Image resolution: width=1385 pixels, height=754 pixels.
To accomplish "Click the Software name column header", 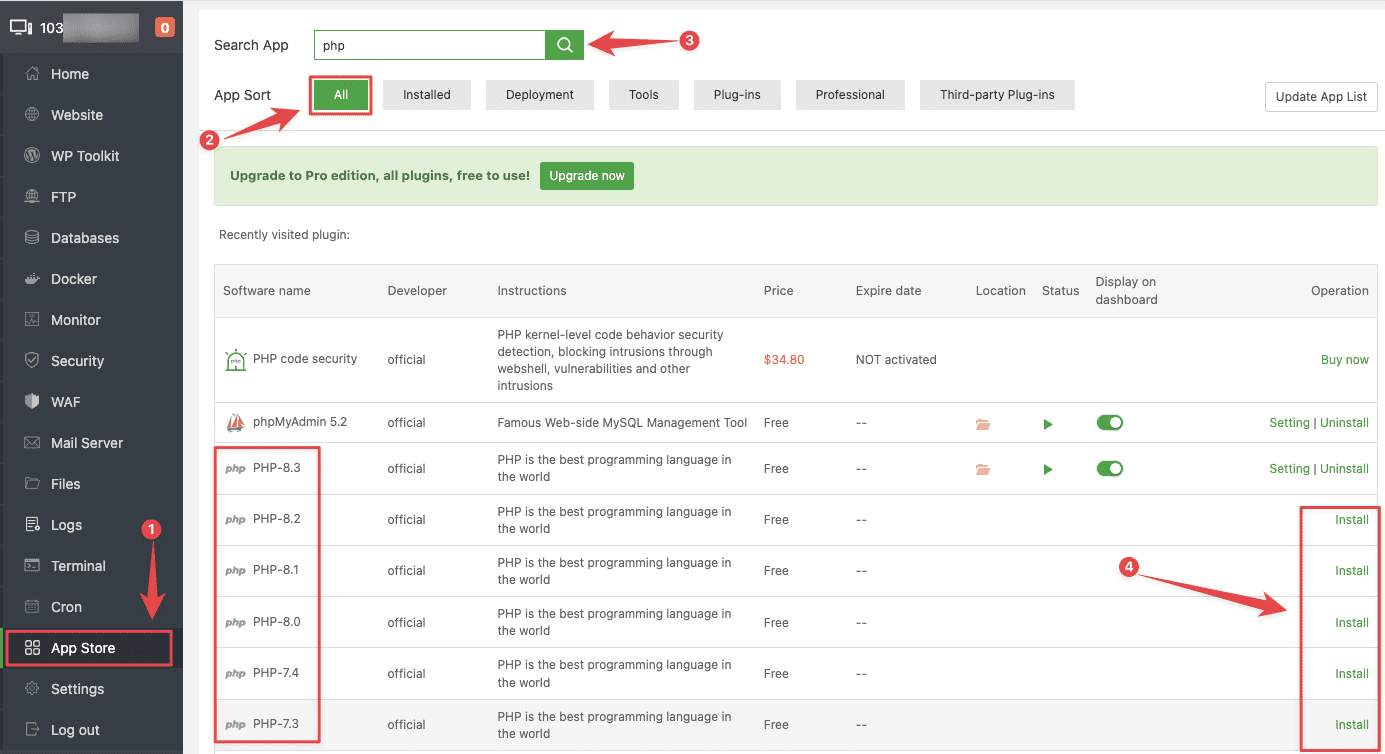I will click(267, 291).
